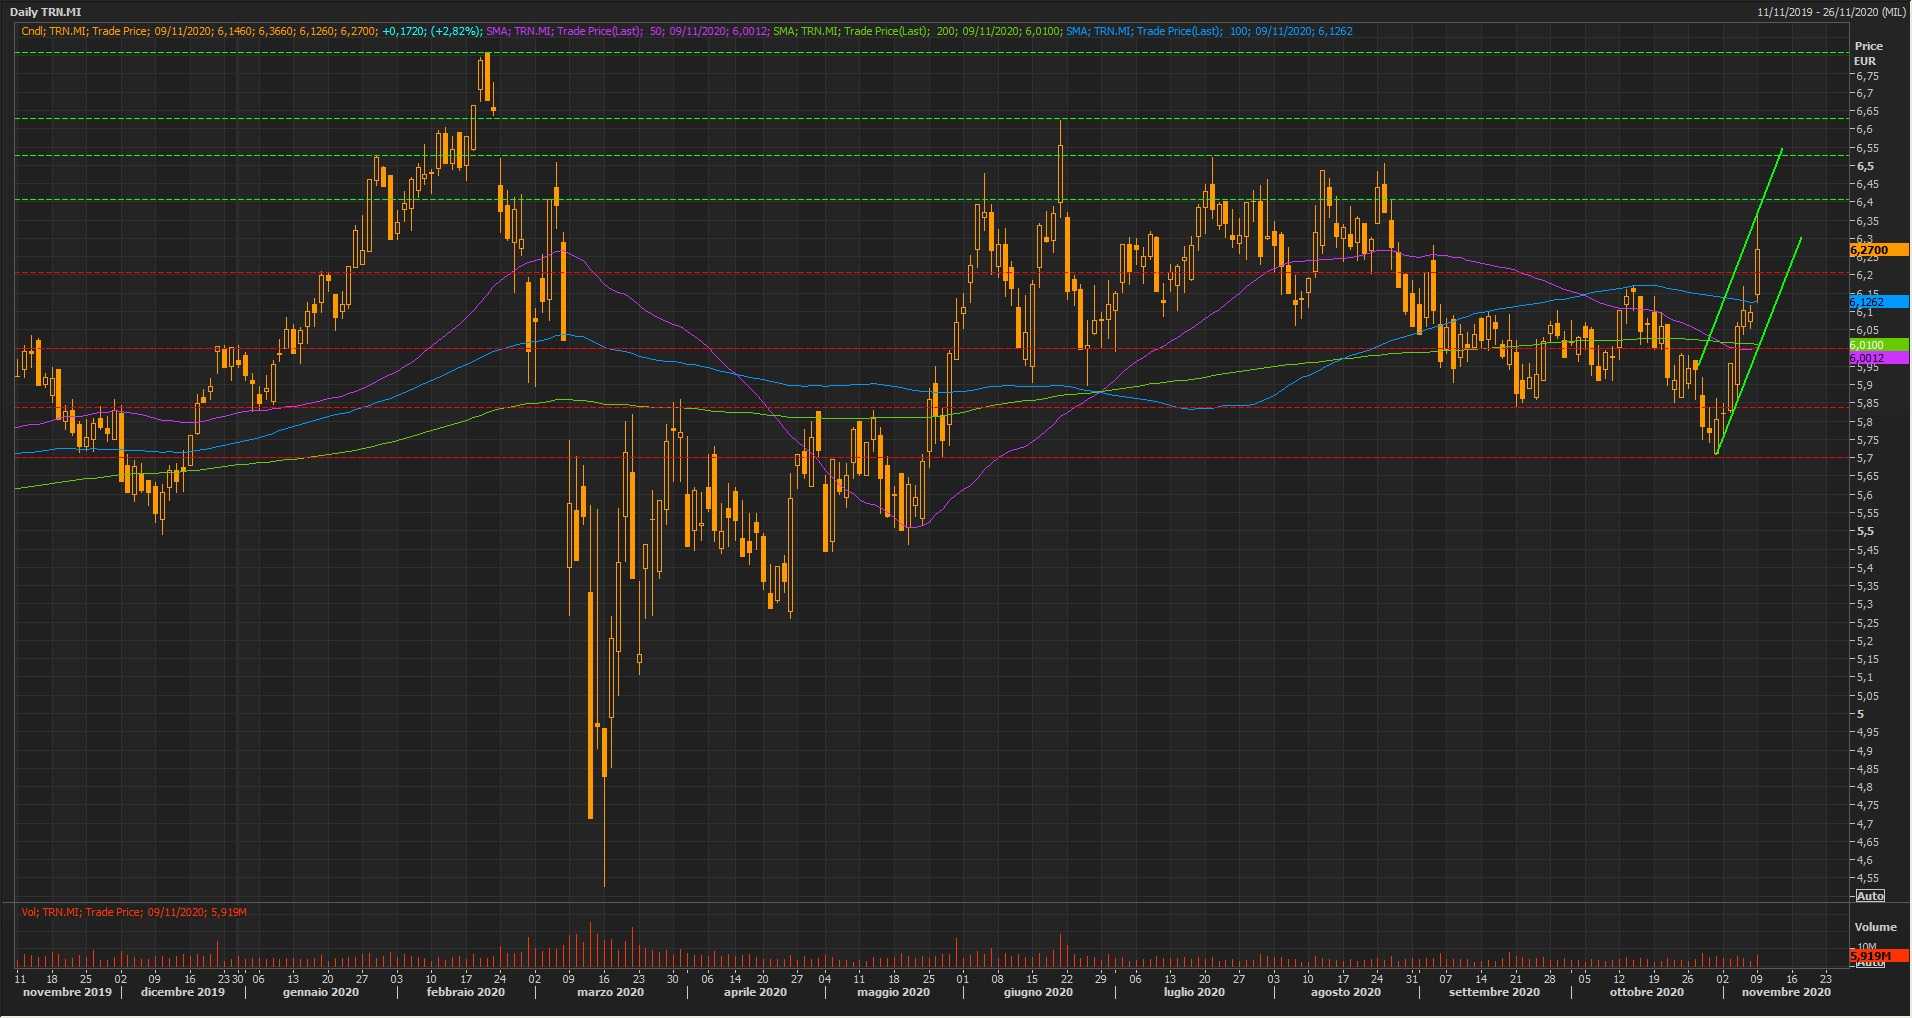This screenshot has width=1912, height=1018.
Task: Click the marzo 2020 label on time axis
Action: tap(610, 993)
